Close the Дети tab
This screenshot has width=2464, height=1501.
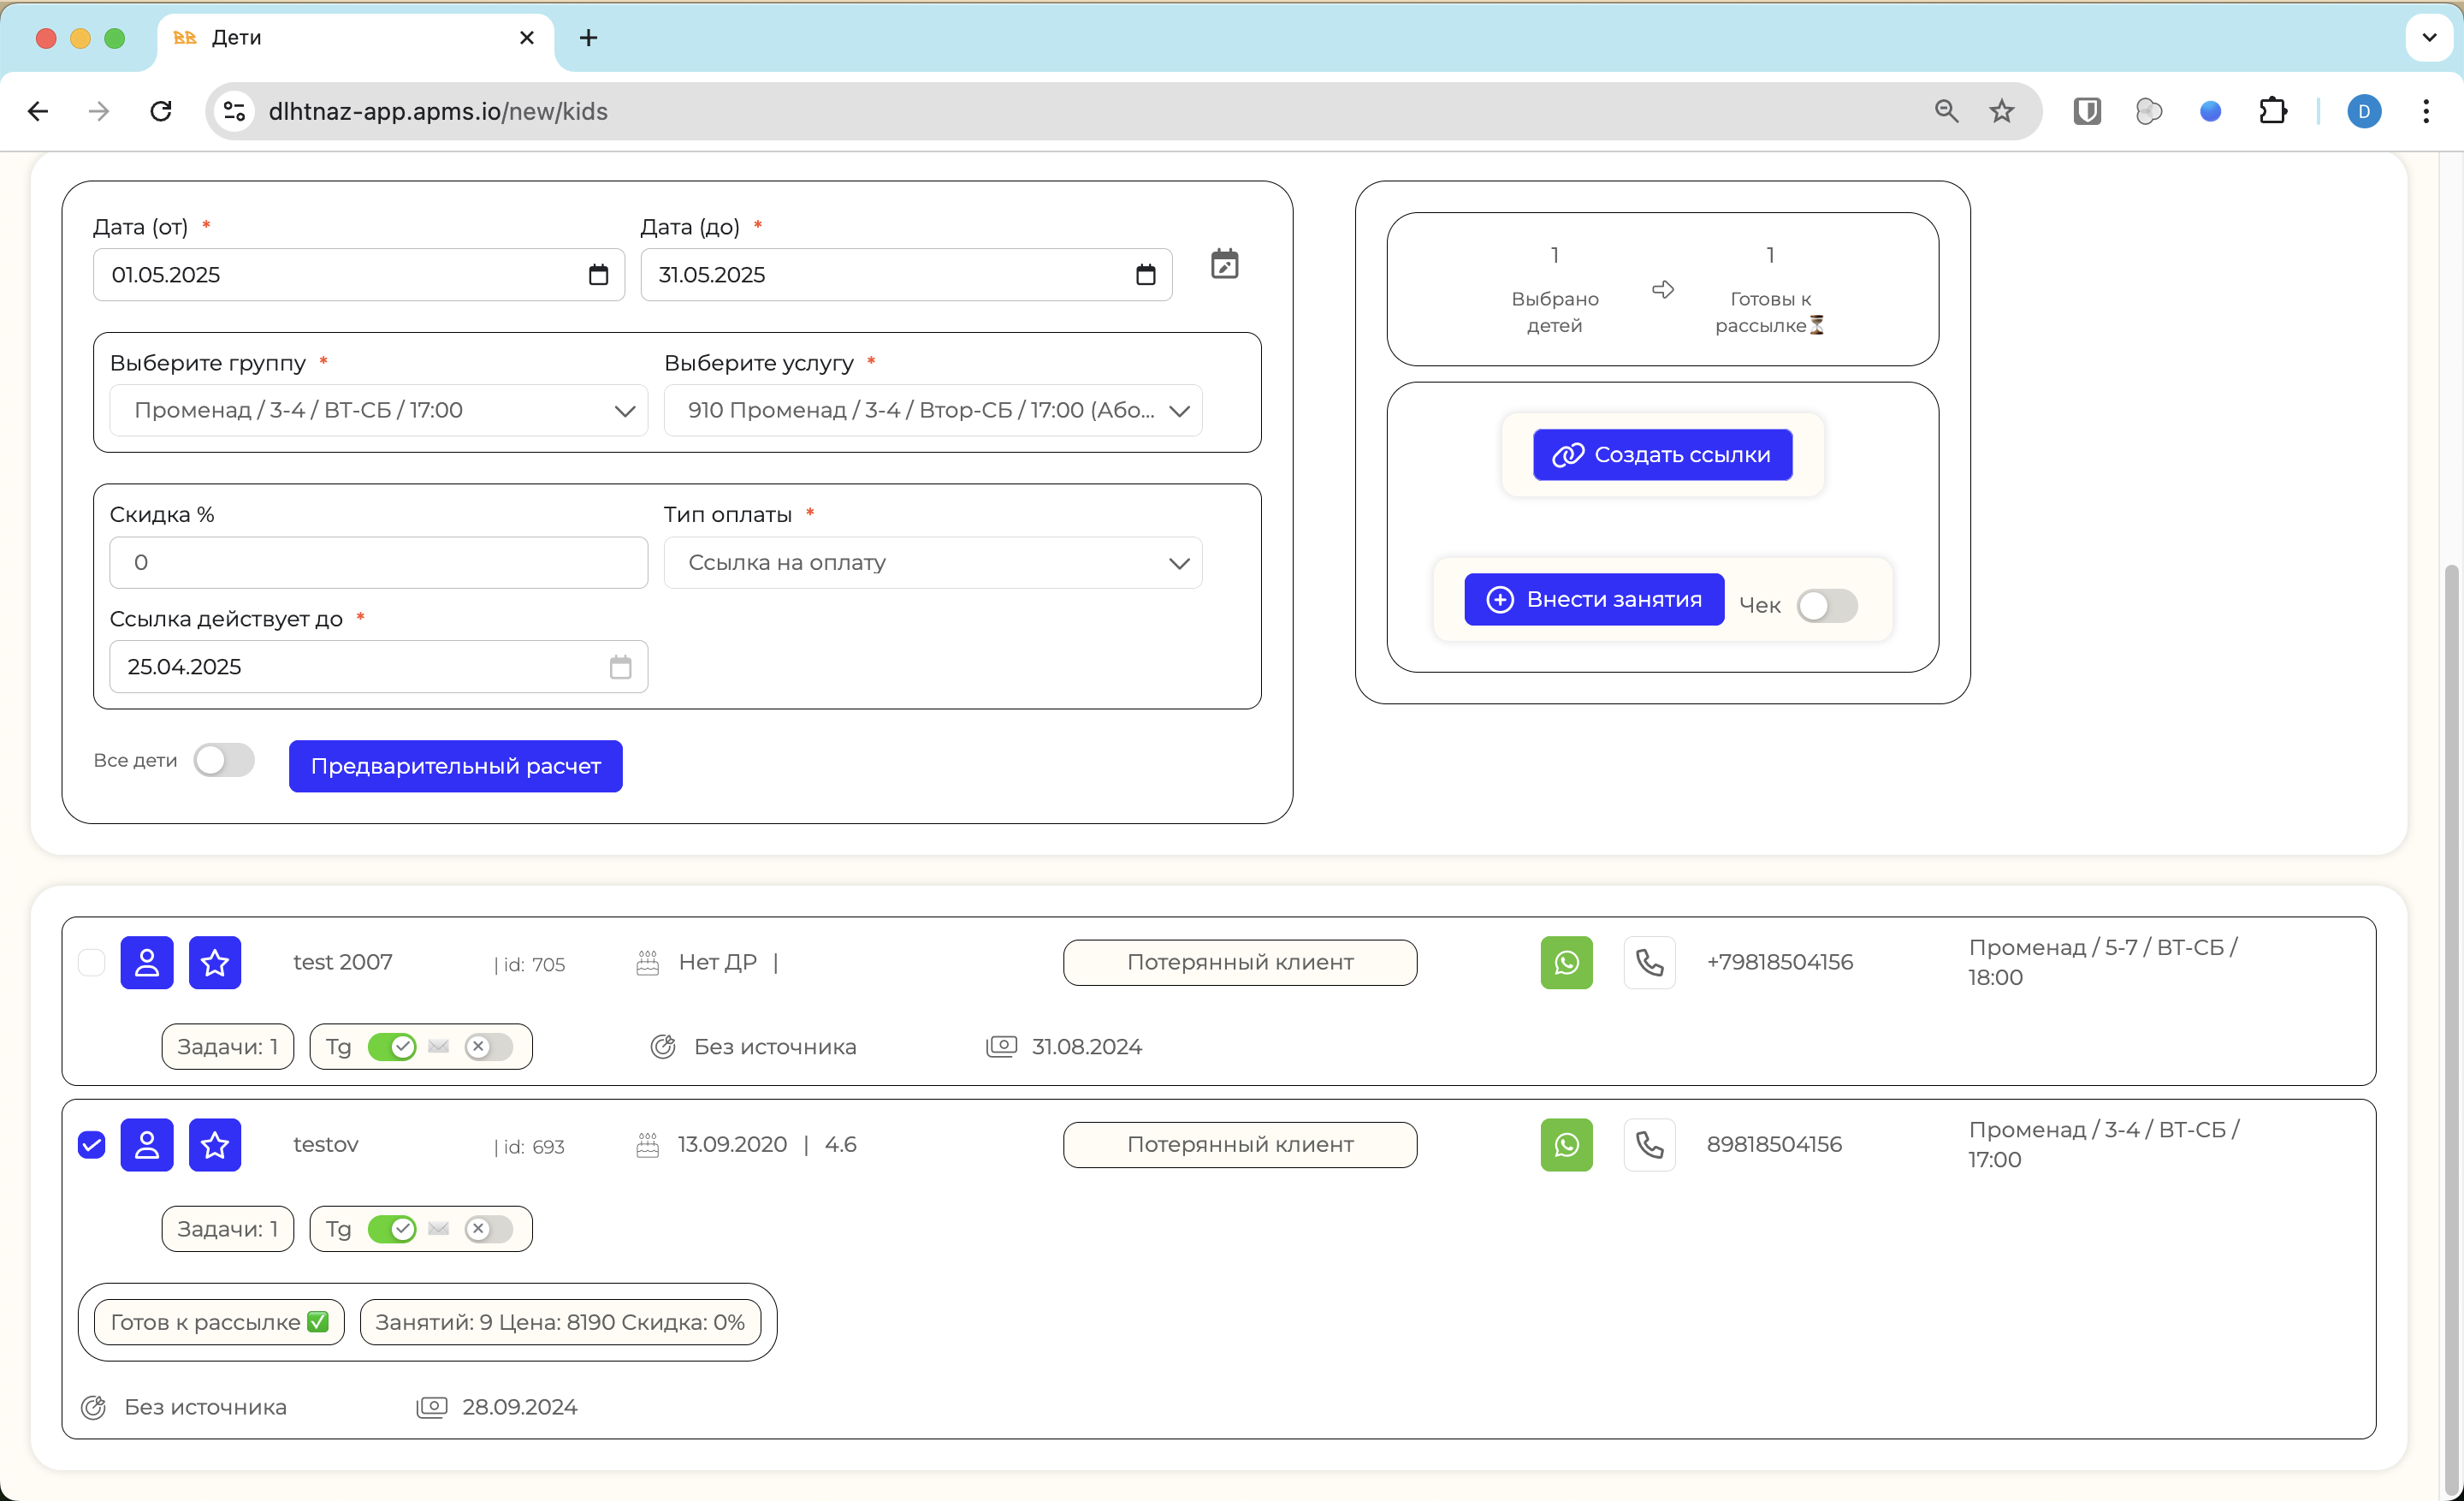527,38
